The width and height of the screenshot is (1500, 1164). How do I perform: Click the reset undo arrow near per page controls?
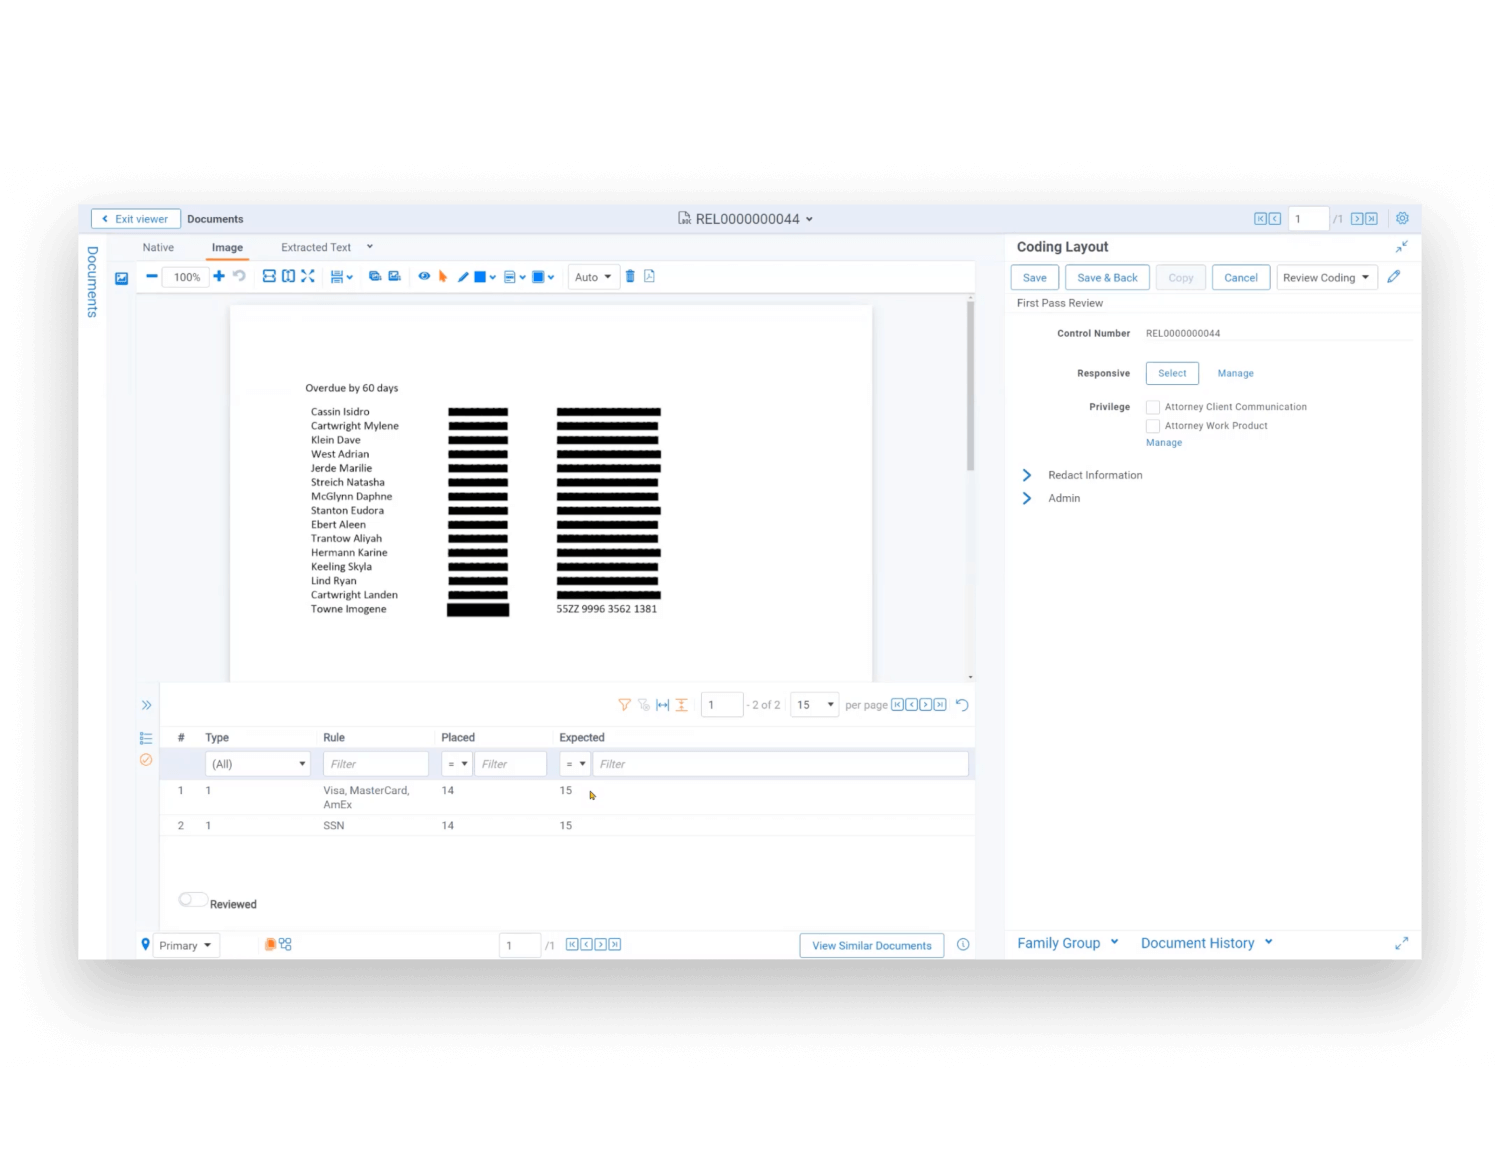[962, 704]
